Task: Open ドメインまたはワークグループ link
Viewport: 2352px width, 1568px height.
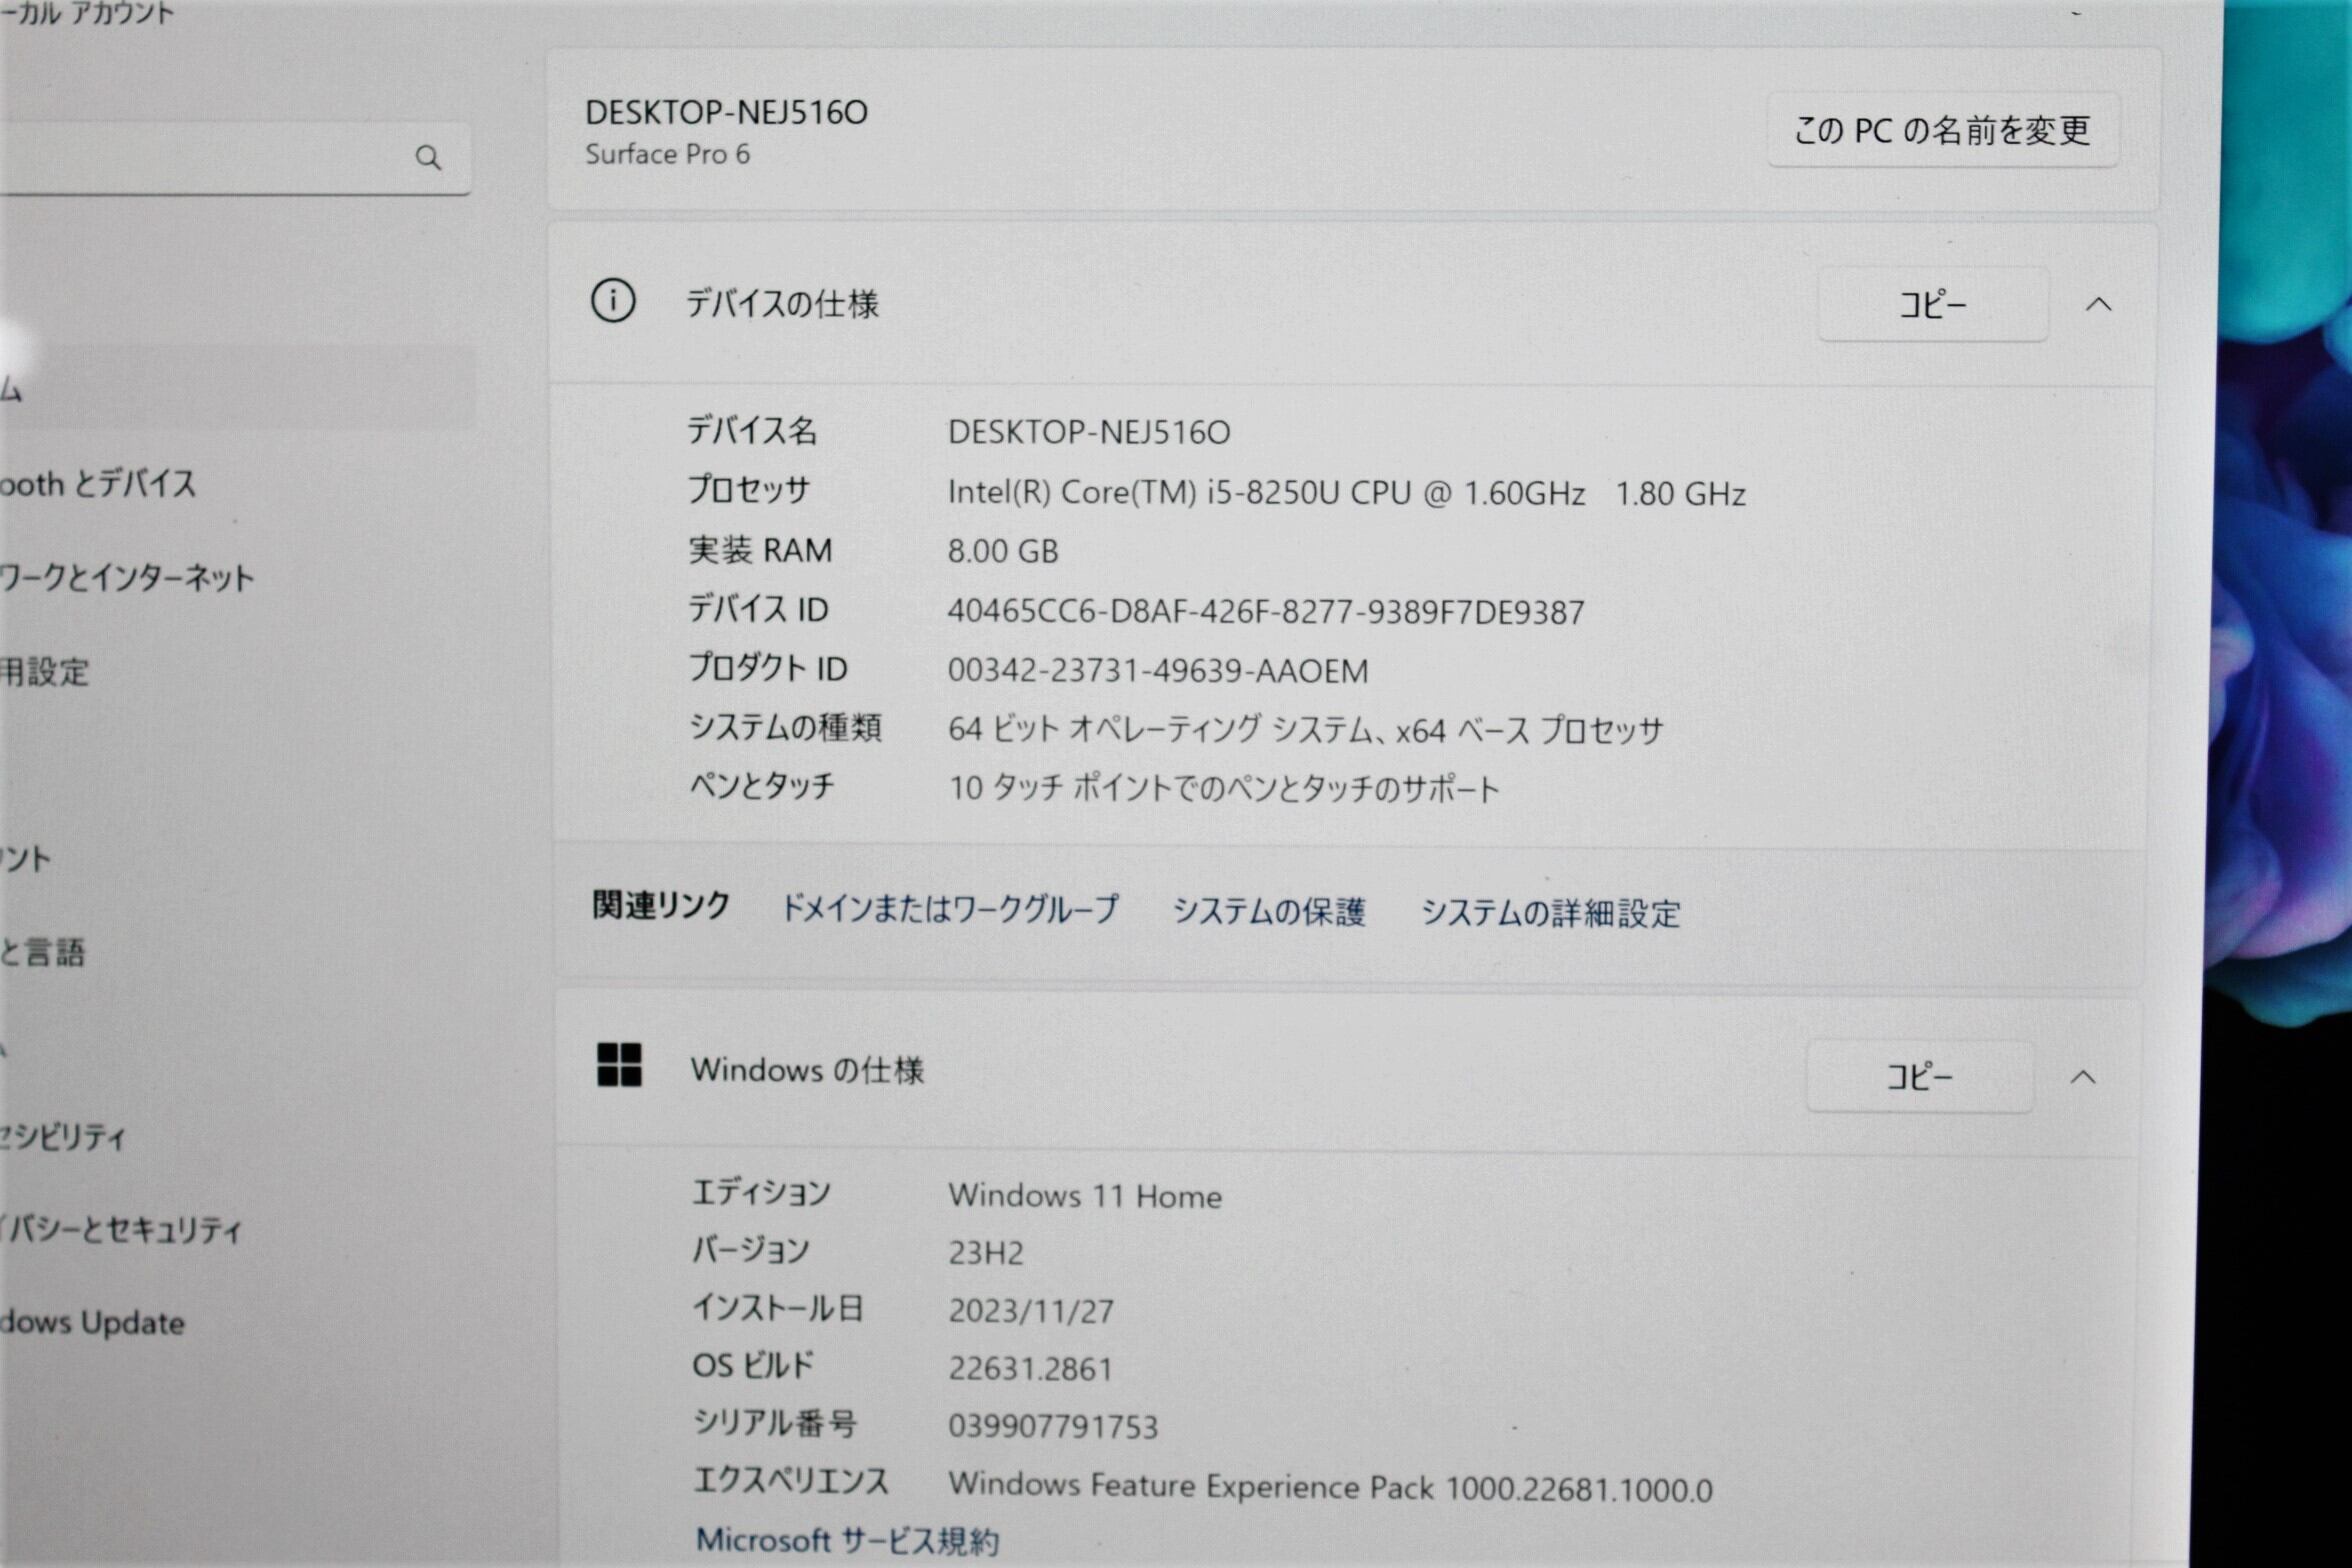Action: [x=949, y=909]
